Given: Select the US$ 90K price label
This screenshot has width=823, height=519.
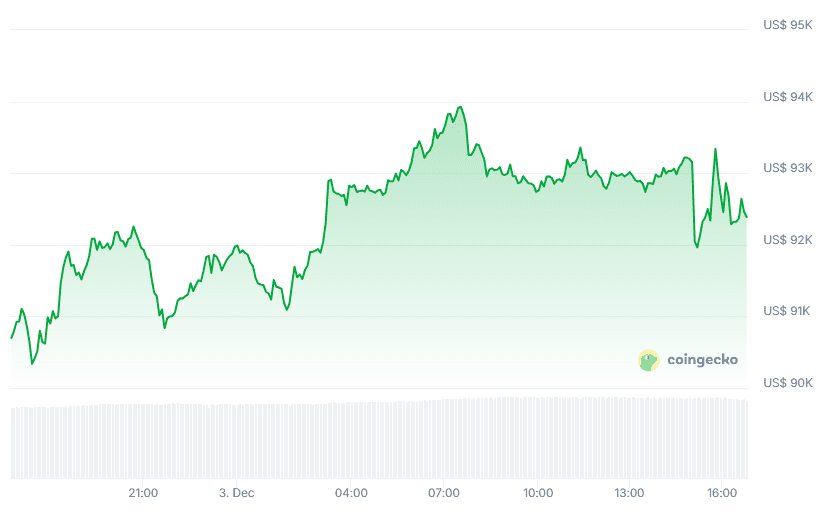Looking at the screenshot, I should (x=787, y=383).
